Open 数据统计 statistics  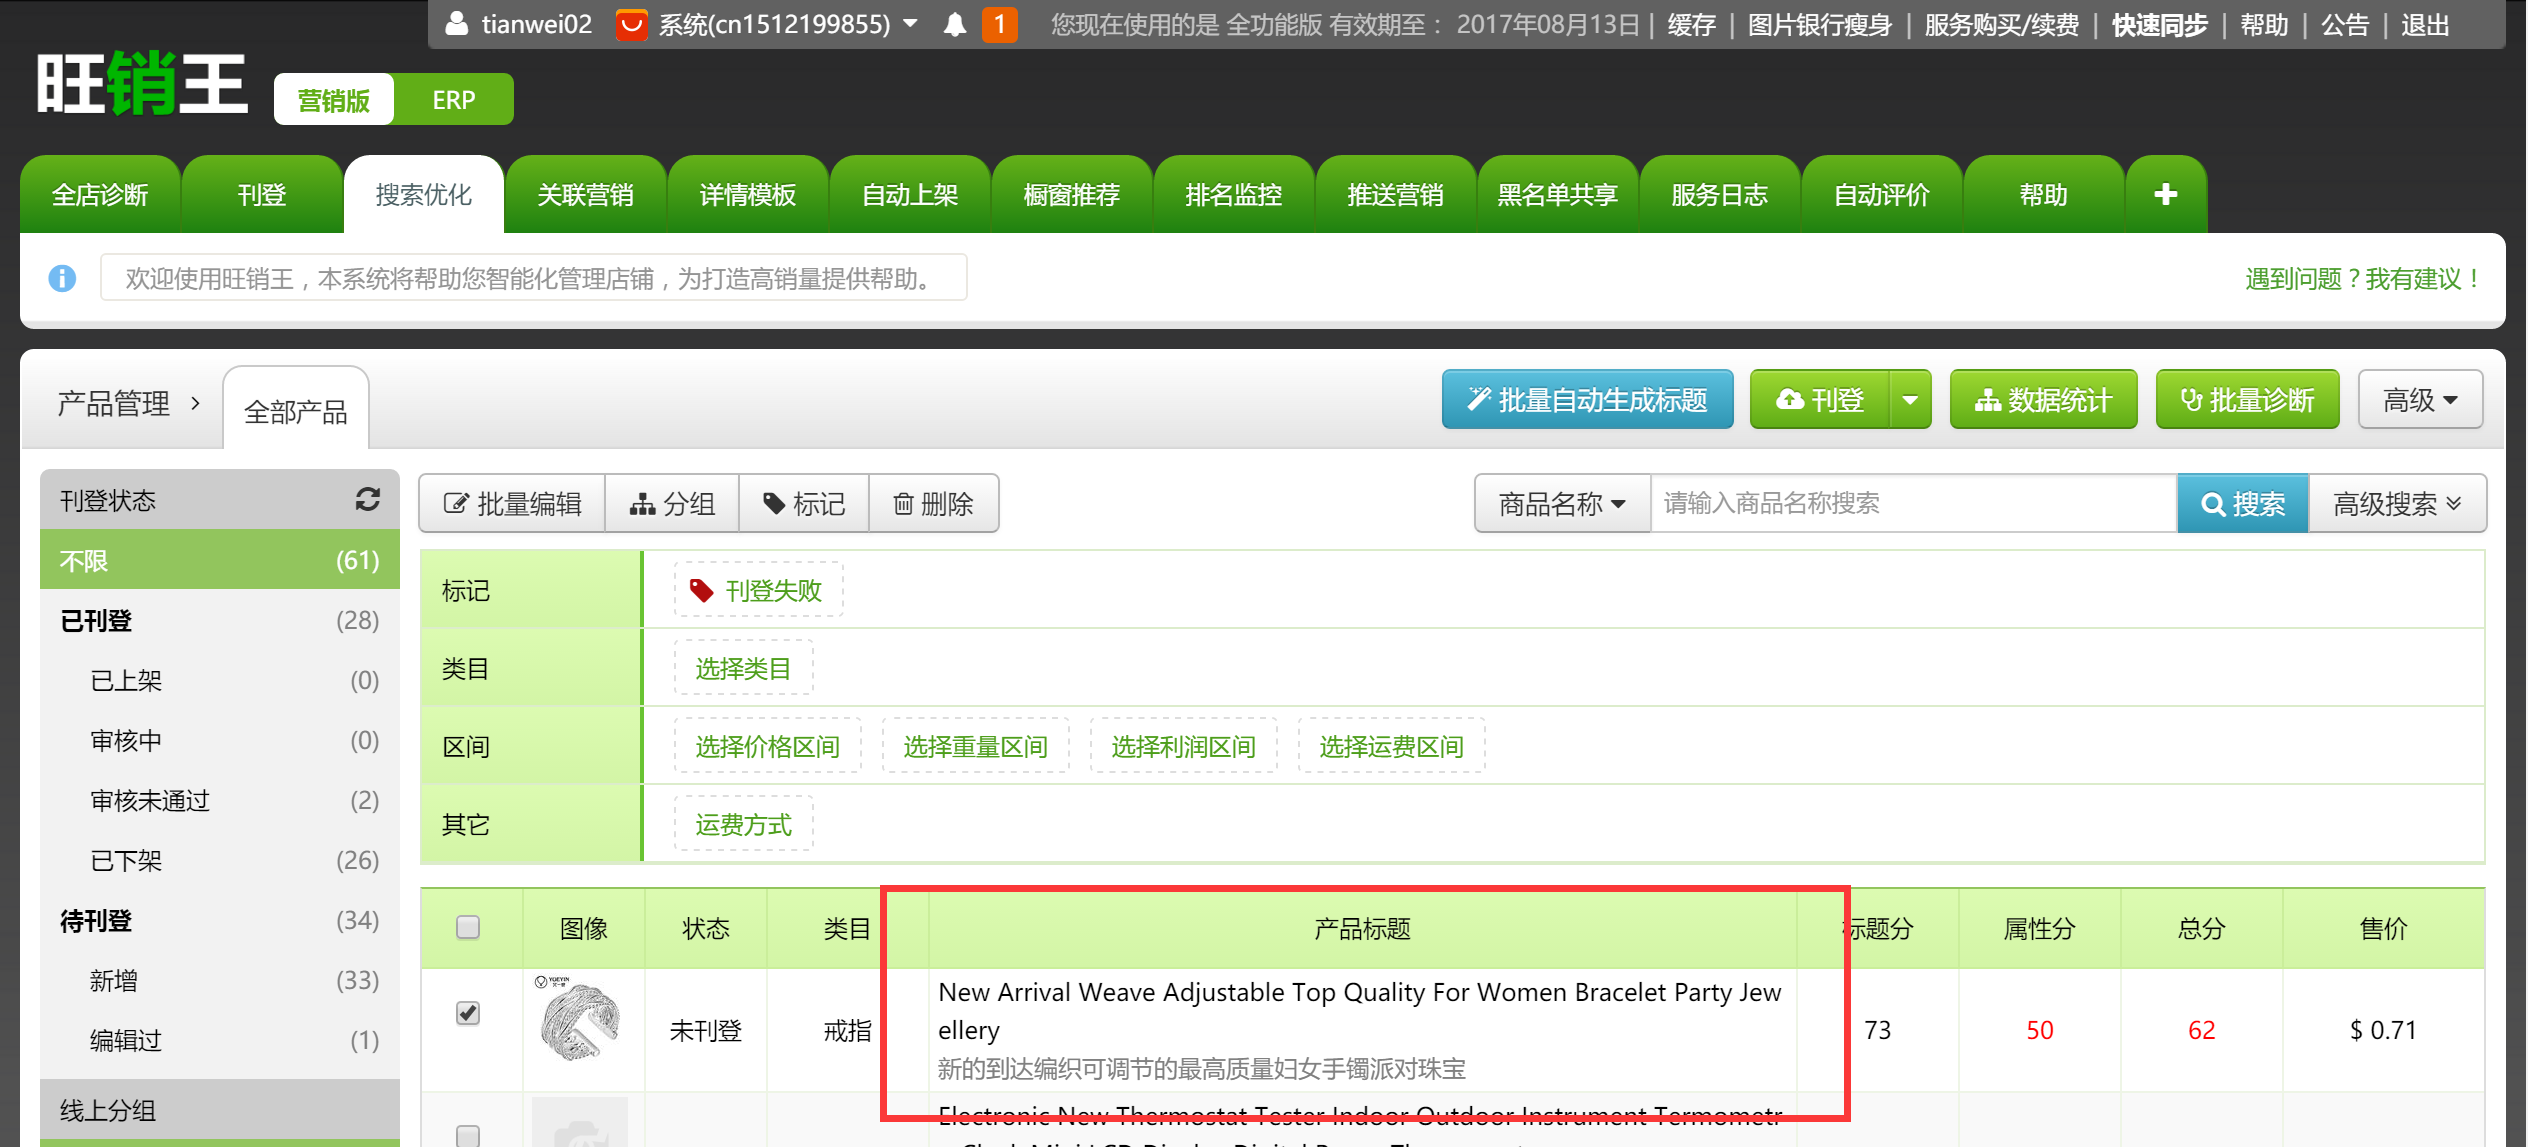point(2043,400)
